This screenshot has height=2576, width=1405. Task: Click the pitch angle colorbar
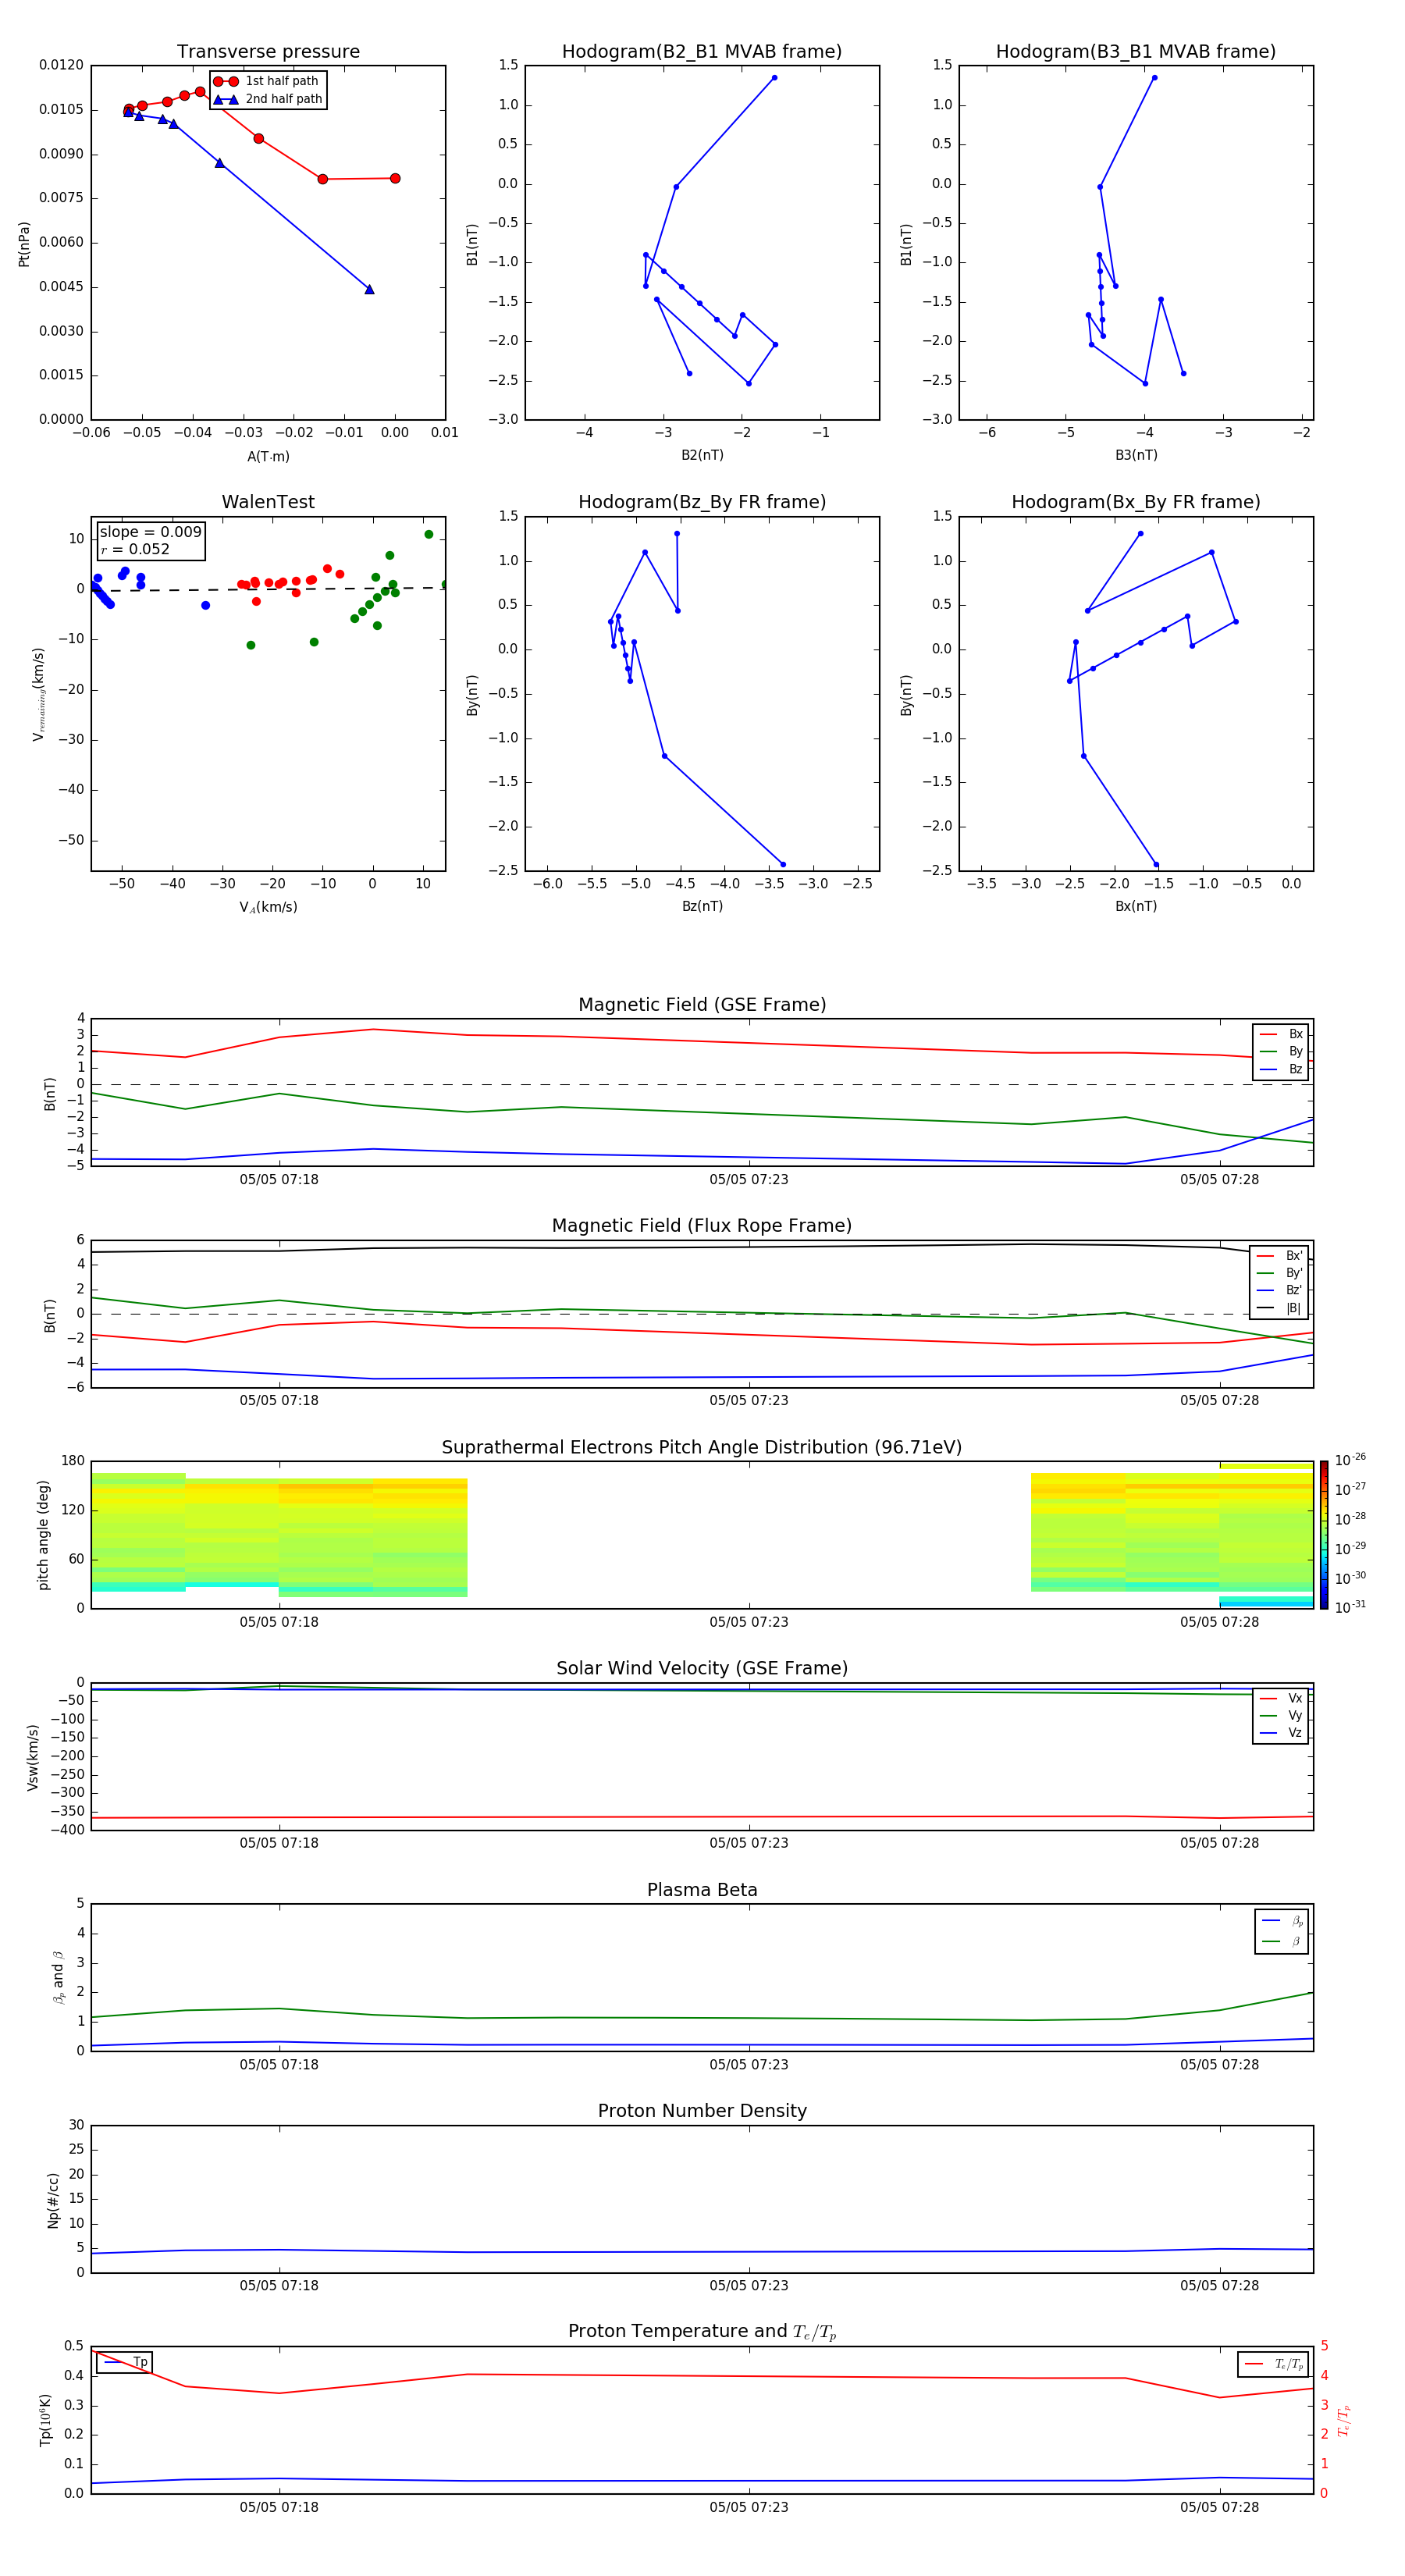[1324, 1535]
